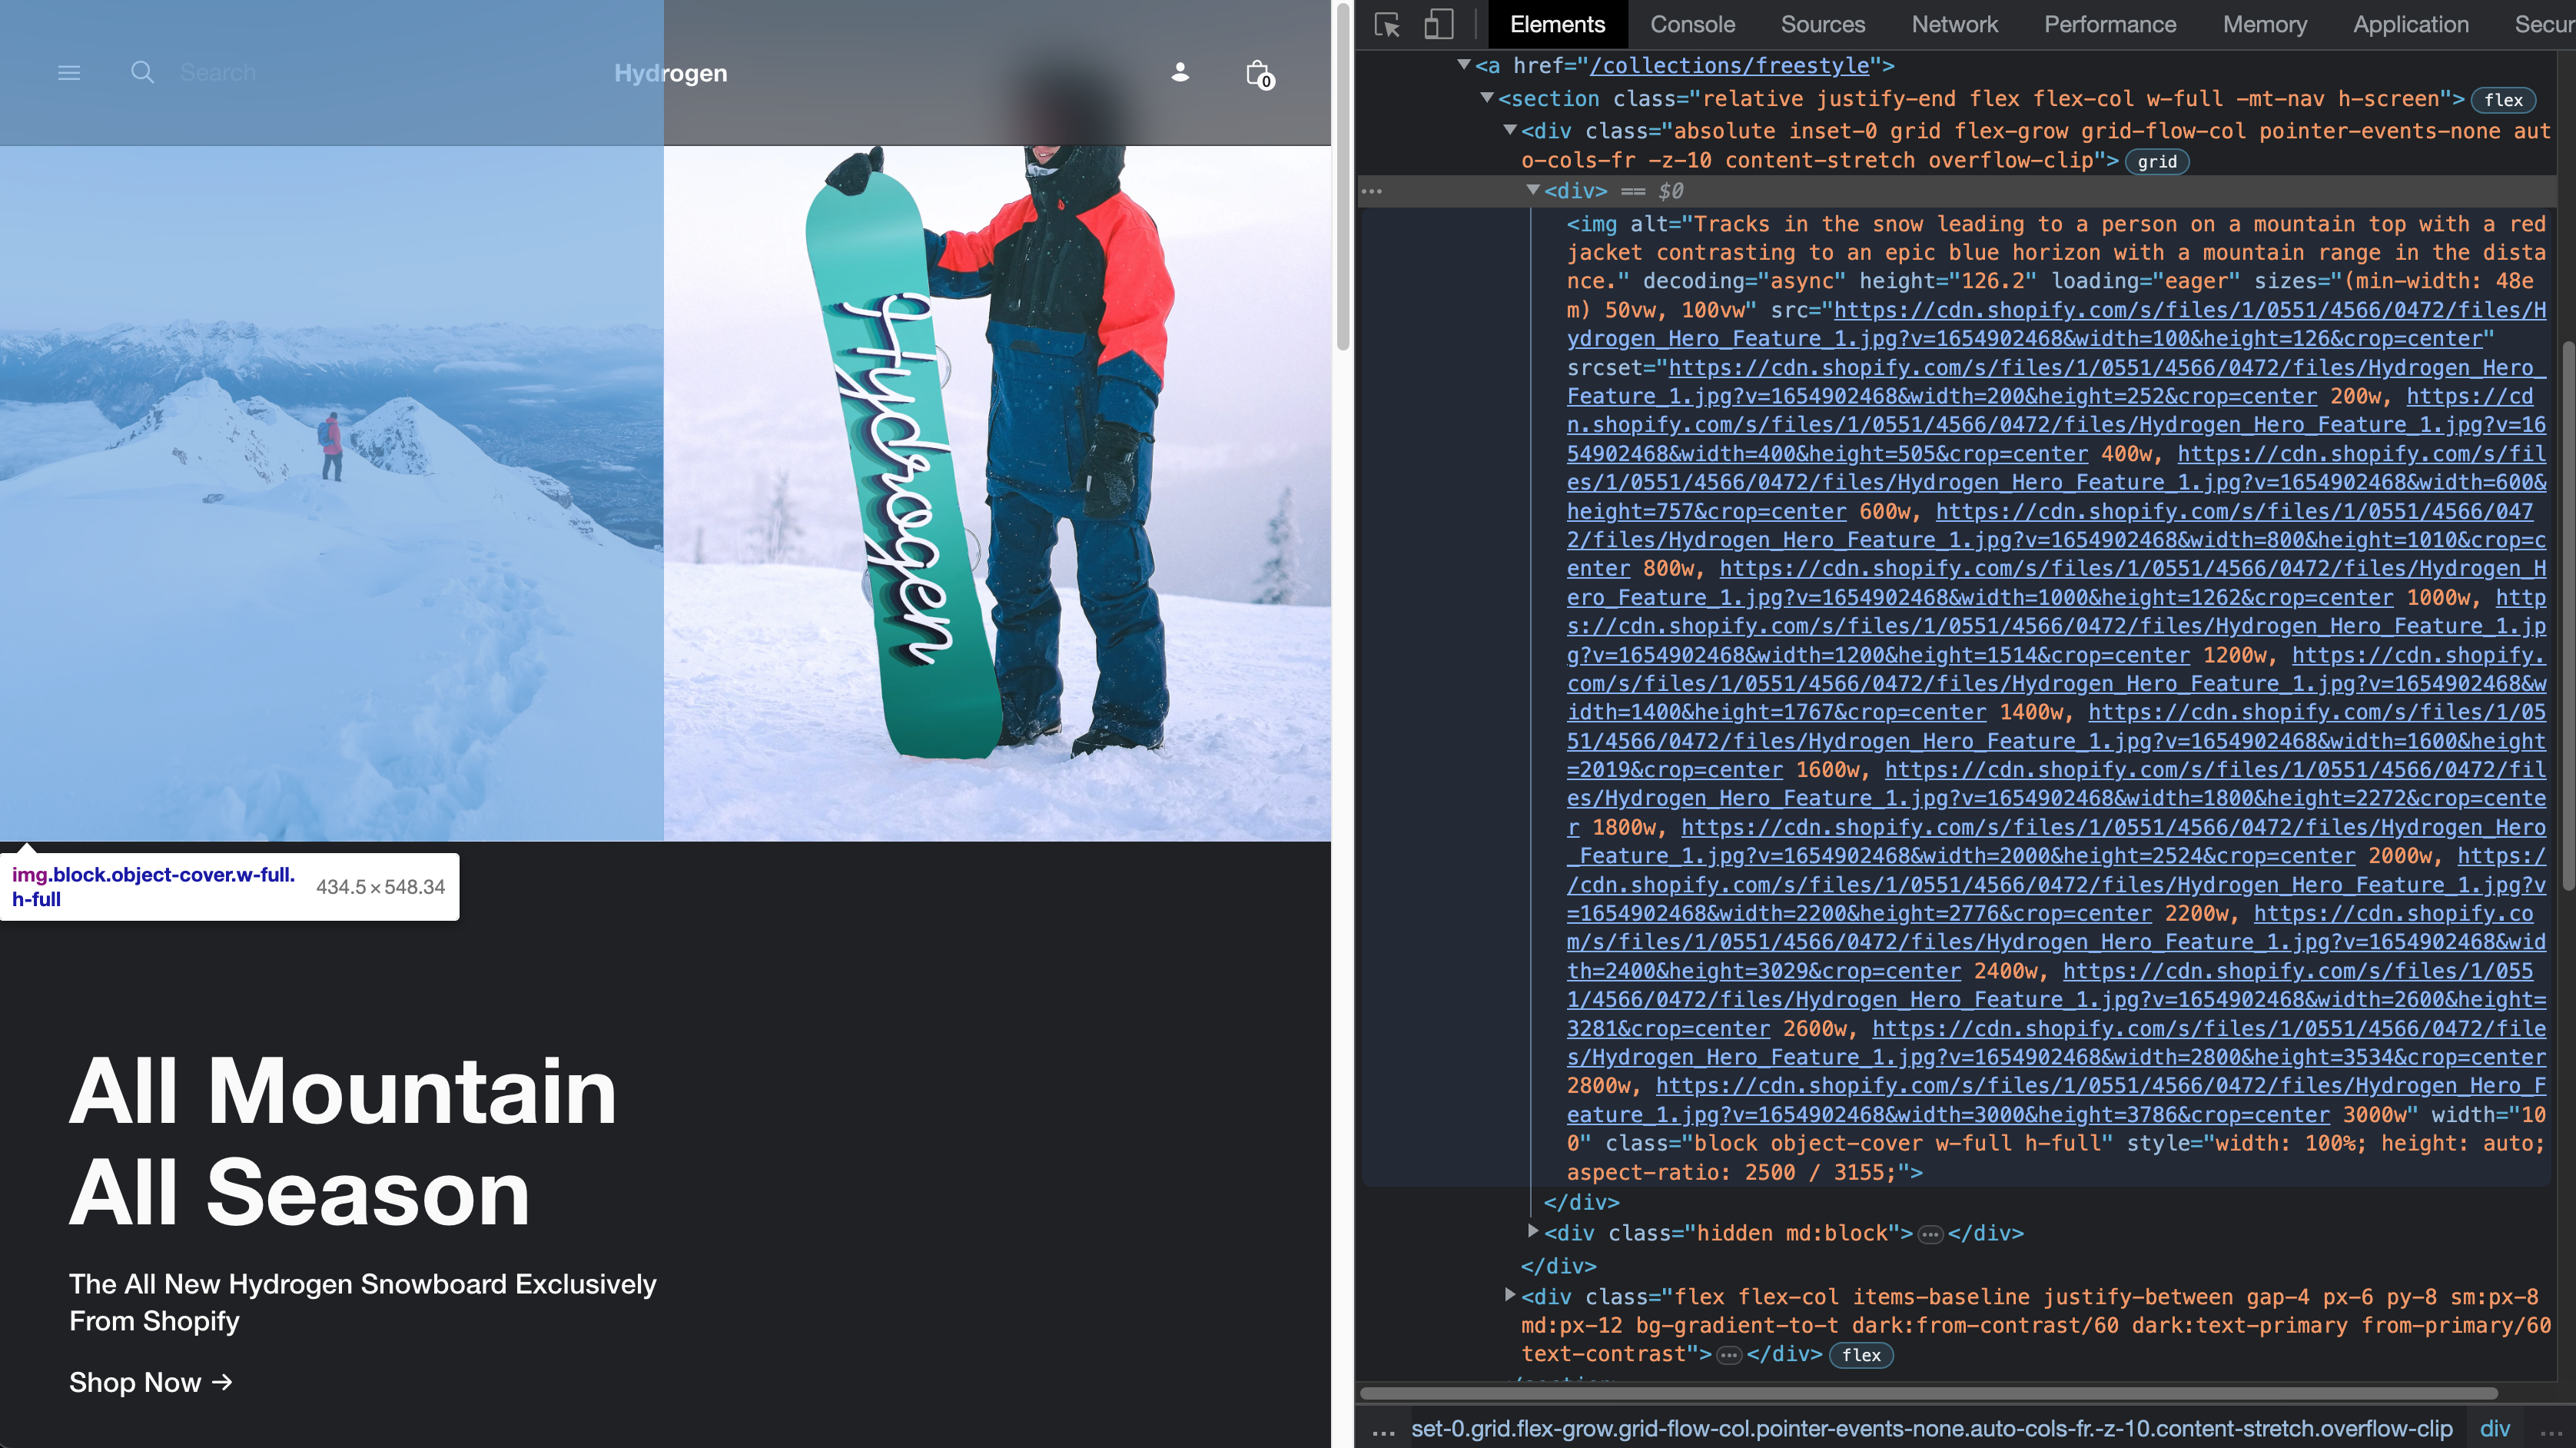Image resolution: width=2576 pixels, height=1448 pixels.
Task: Click the search magnifier icon
Action: point(142,73)
